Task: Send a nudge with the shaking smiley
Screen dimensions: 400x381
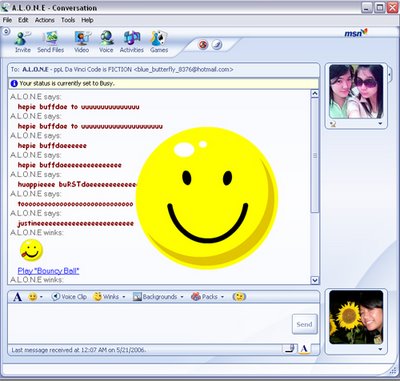Action: (239, 297)
